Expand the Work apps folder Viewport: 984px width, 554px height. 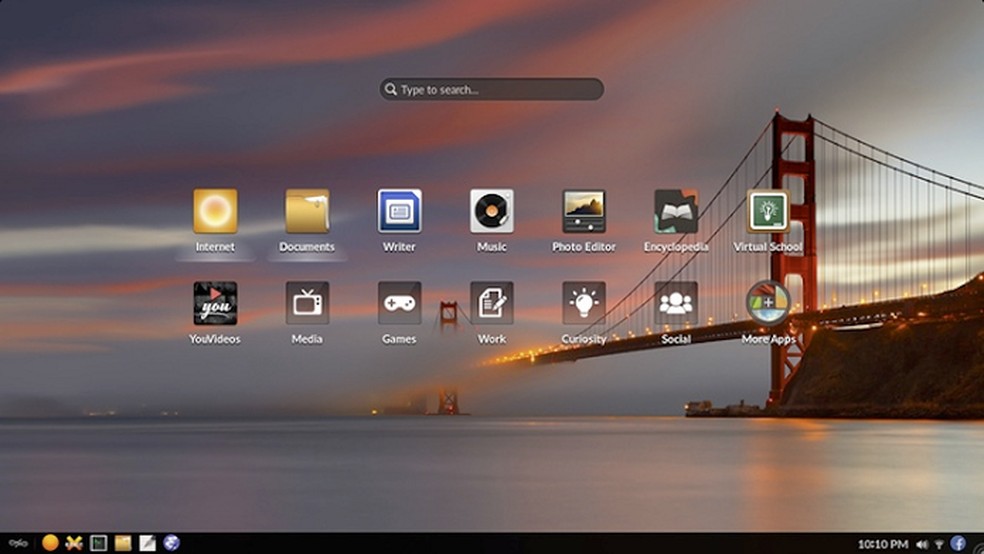pos(491,303)
